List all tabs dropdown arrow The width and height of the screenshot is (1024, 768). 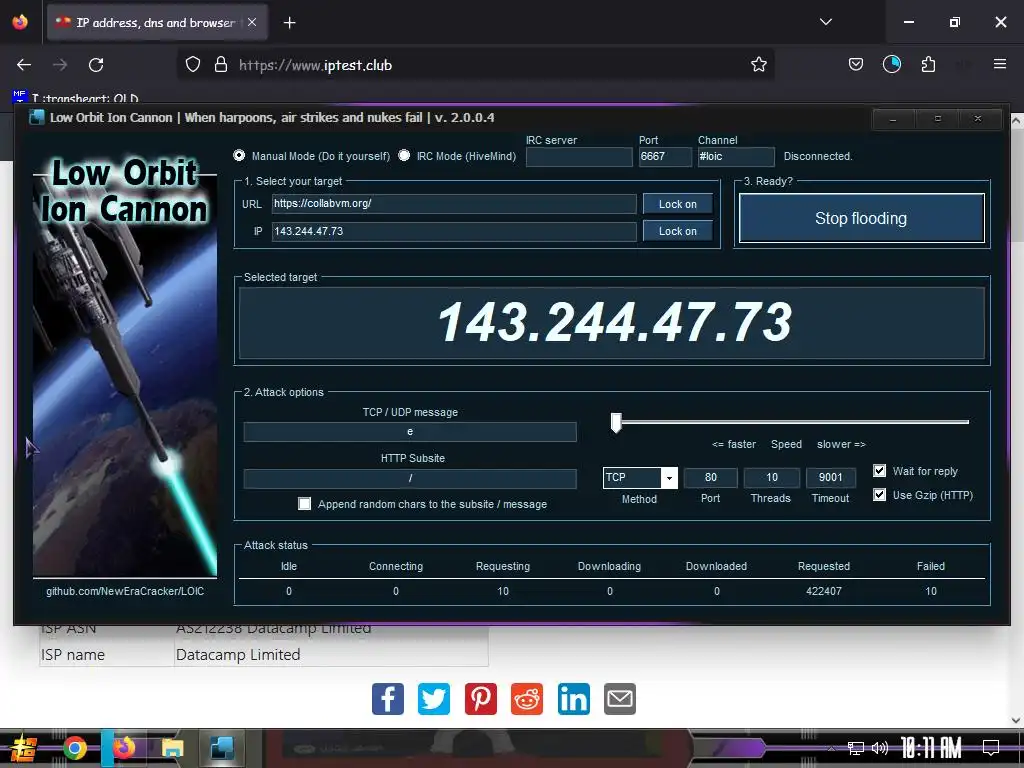click(x=825, y=22)
